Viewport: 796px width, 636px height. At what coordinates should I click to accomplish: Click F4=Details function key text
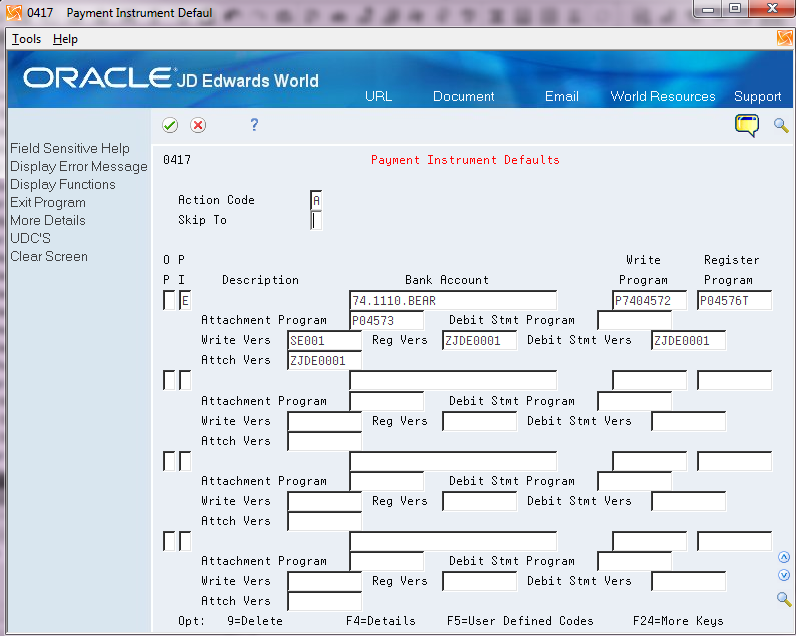click(x=381, y=621)
